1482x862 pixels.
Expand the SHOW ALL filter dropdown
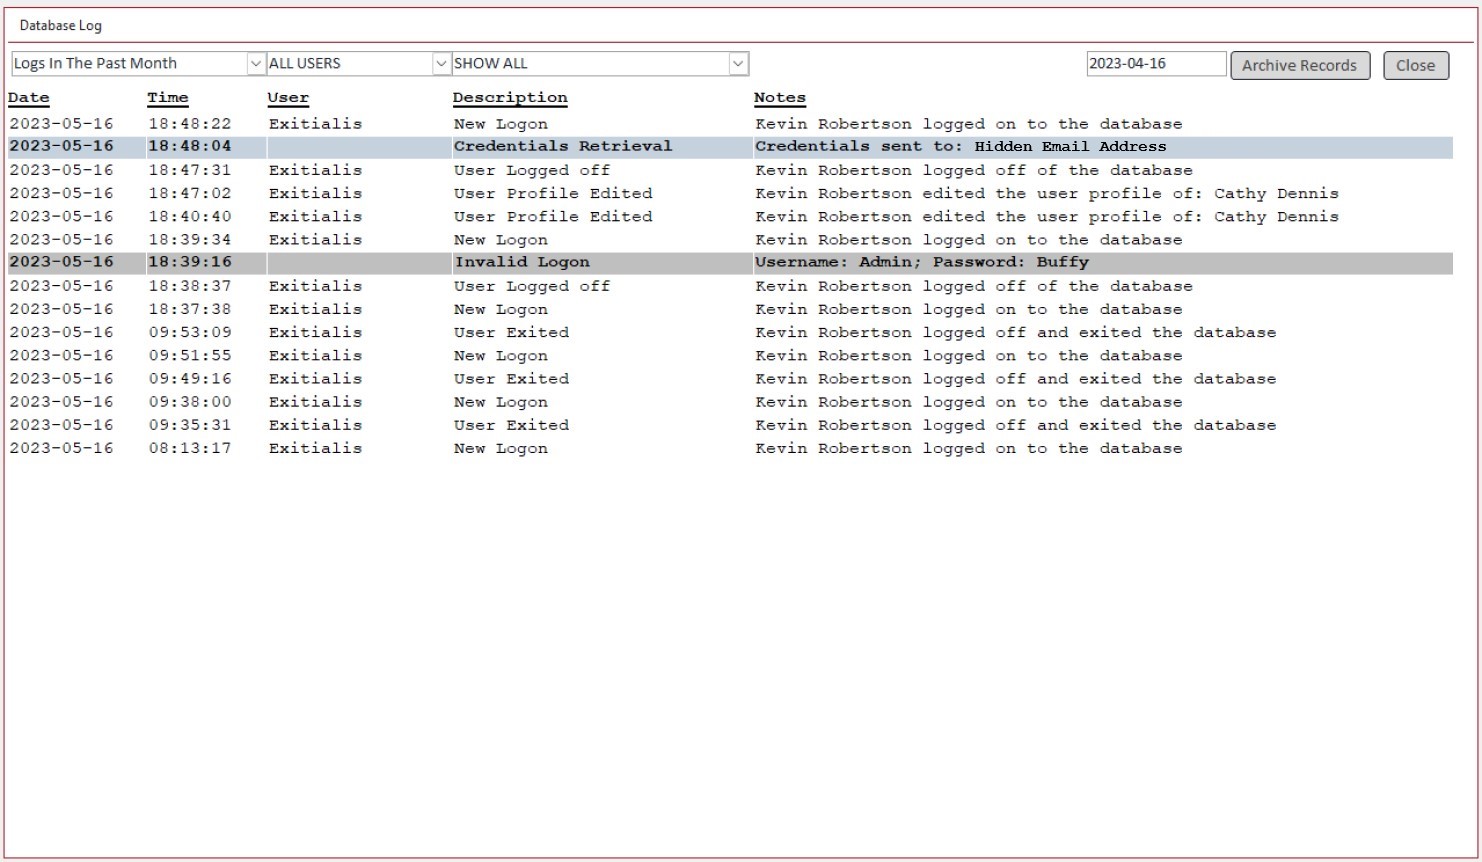[x=590, y=62]
